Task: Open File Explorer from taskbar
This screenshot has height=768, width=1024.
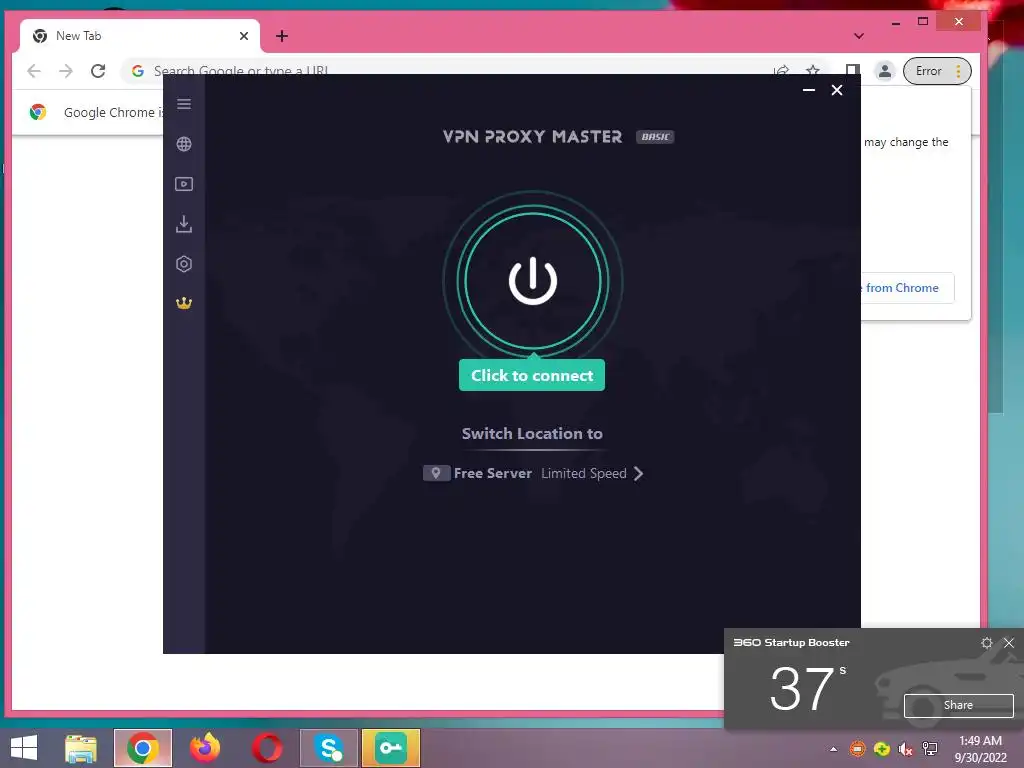Action: click(x=81, y=748)
